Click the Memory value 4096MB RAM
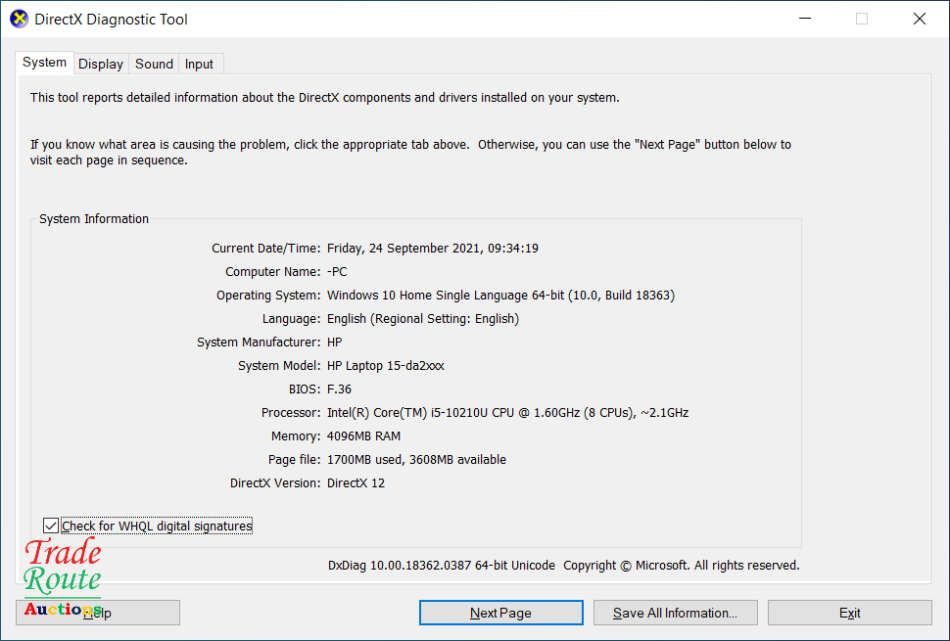The height and width of the screenshot is (641, 950). (x=364, y=436)
